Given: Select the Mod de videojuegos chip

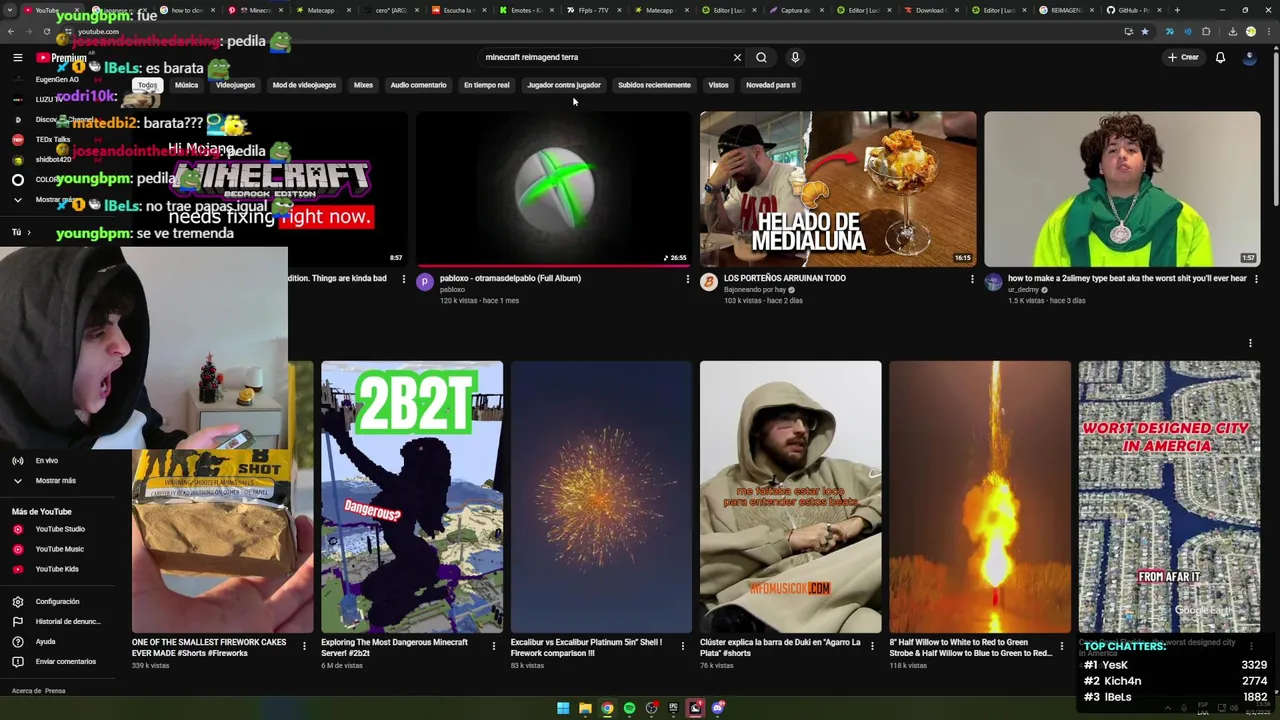Looking at the screenshot, I should tap(304, 85).
